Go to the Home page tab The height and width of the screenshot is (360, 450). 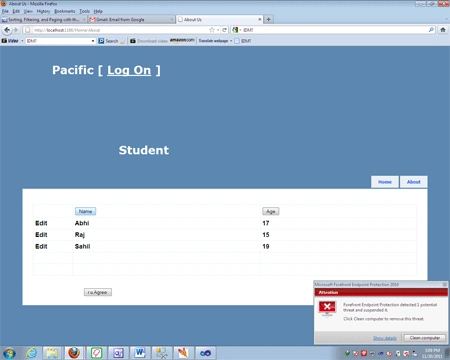385,182
